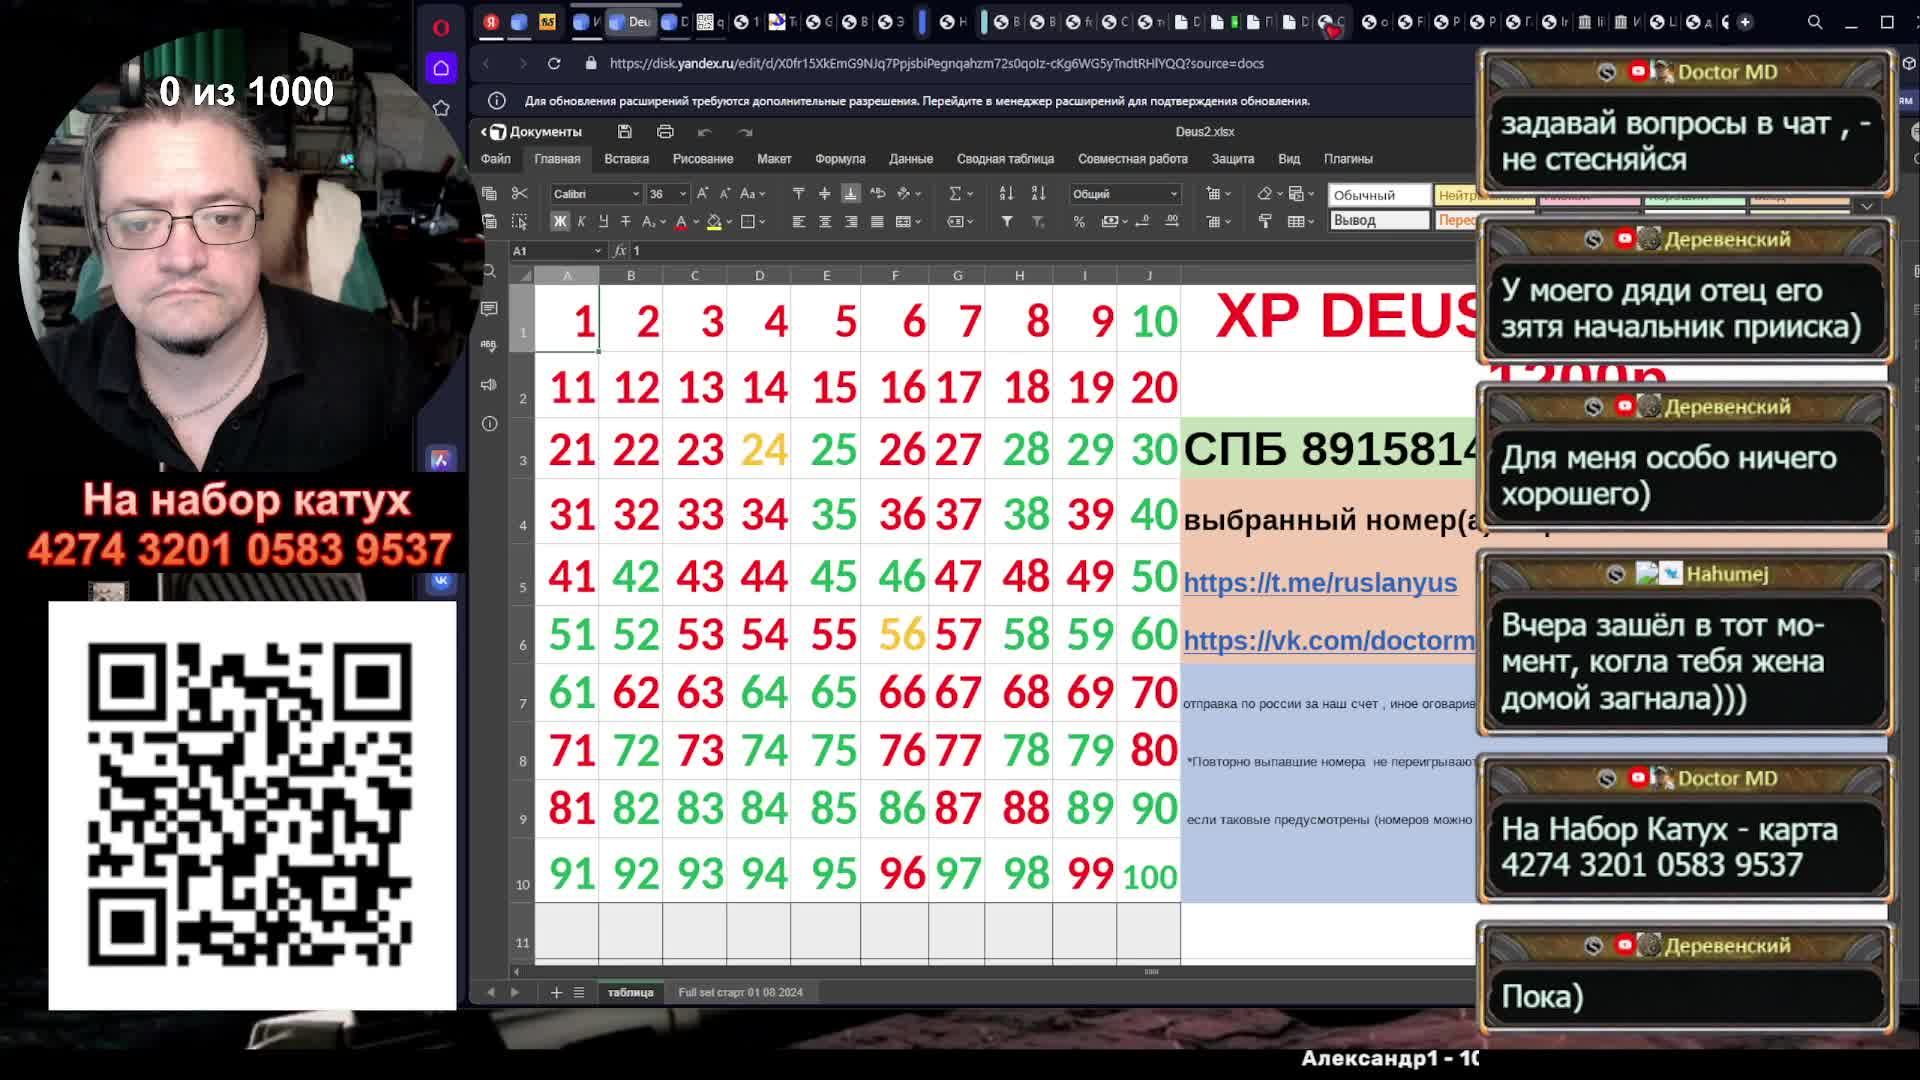Apply percent number style

[x=1079, y=221]
